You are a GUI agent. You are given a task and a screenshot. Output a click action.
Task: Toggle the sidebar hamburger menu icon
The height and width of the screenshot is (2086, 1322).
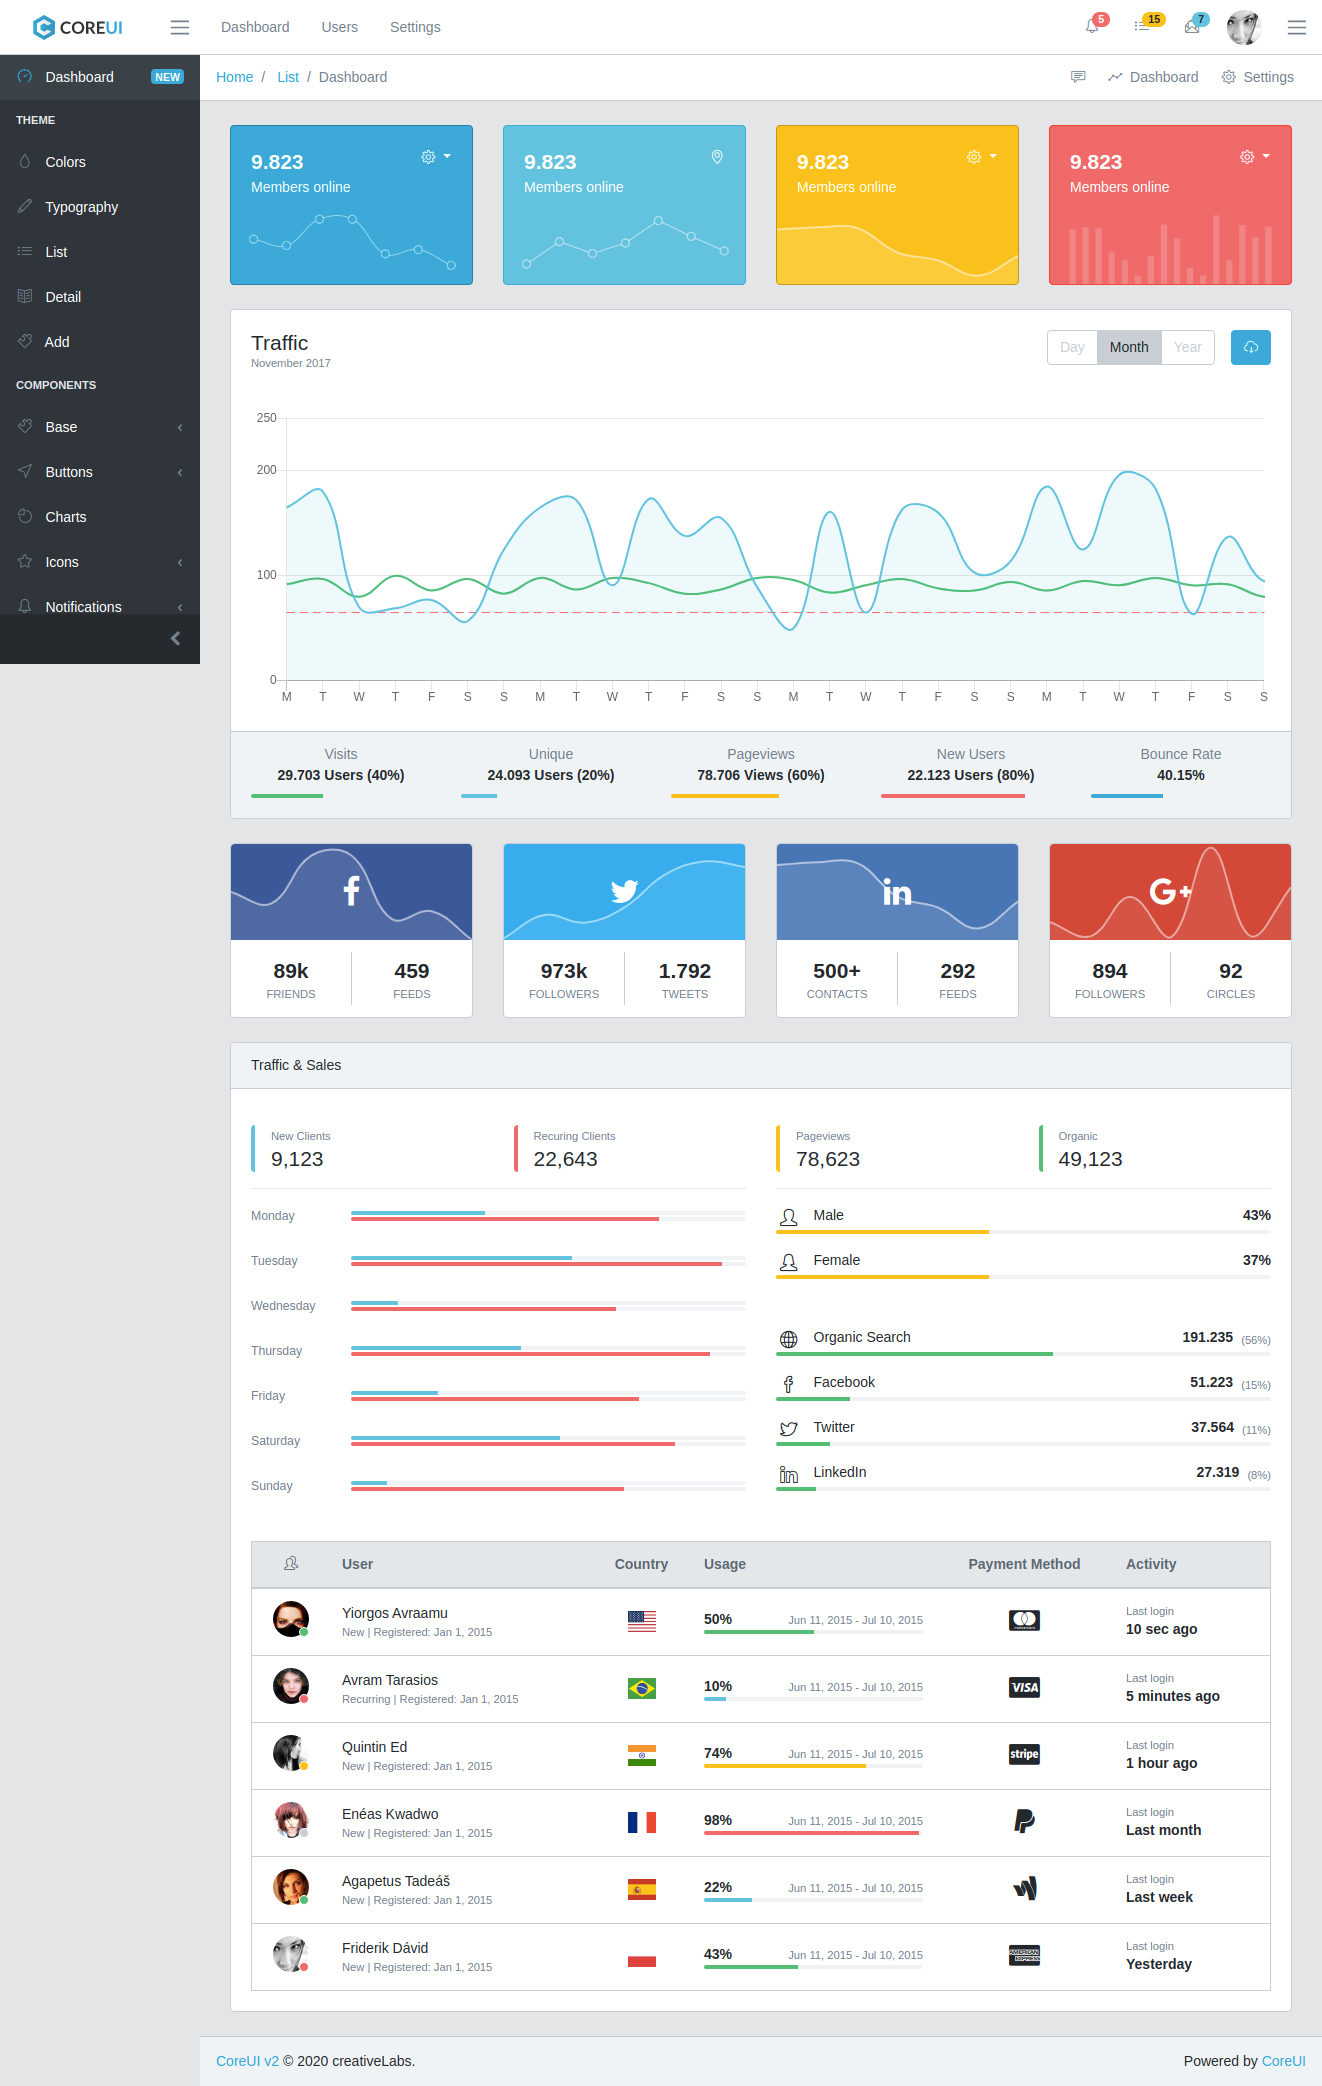click(x=180, y=27)
